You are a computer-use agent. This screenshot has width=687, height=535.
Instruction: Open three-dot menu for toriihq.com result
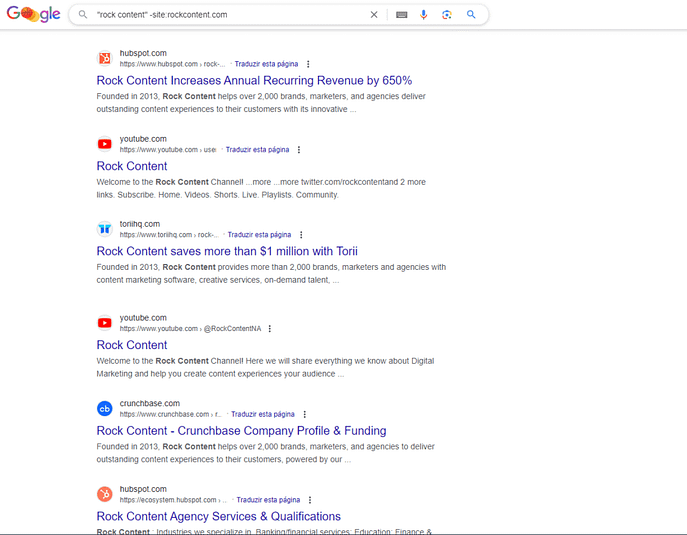(301, 235)
